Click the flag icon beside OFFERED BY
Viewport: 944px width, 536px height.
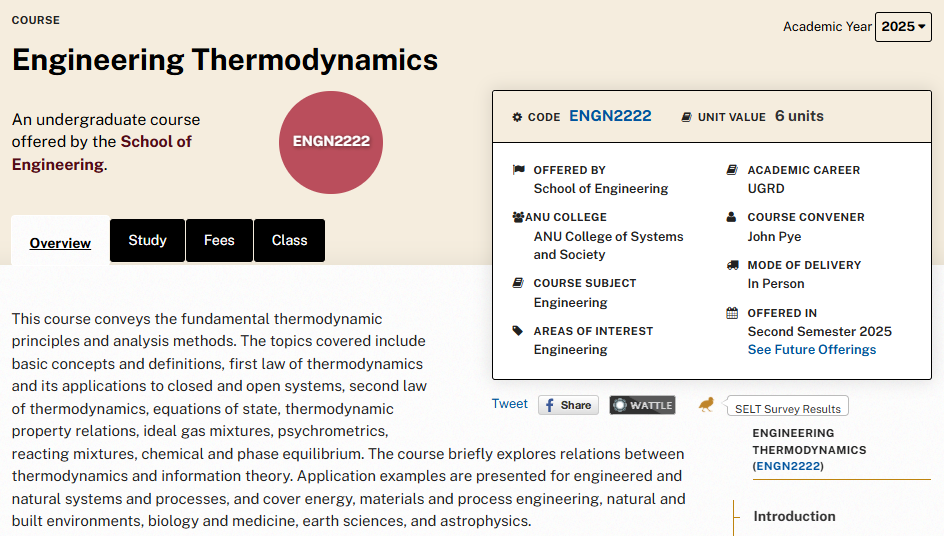[x=518, y=170]
